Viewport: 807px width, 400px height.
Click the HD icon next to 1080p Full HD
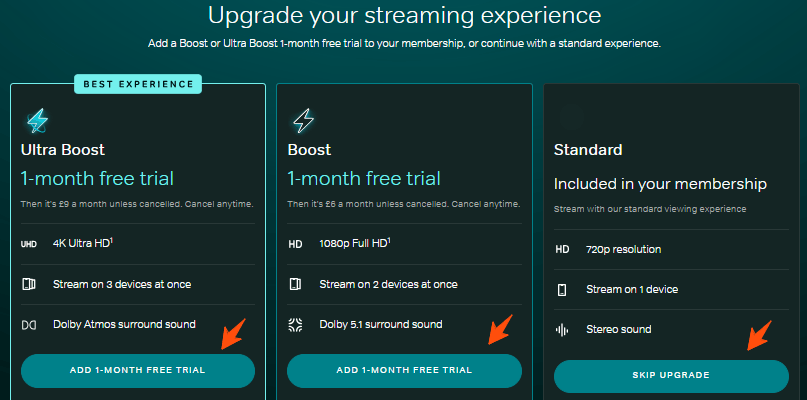(295, 244)
